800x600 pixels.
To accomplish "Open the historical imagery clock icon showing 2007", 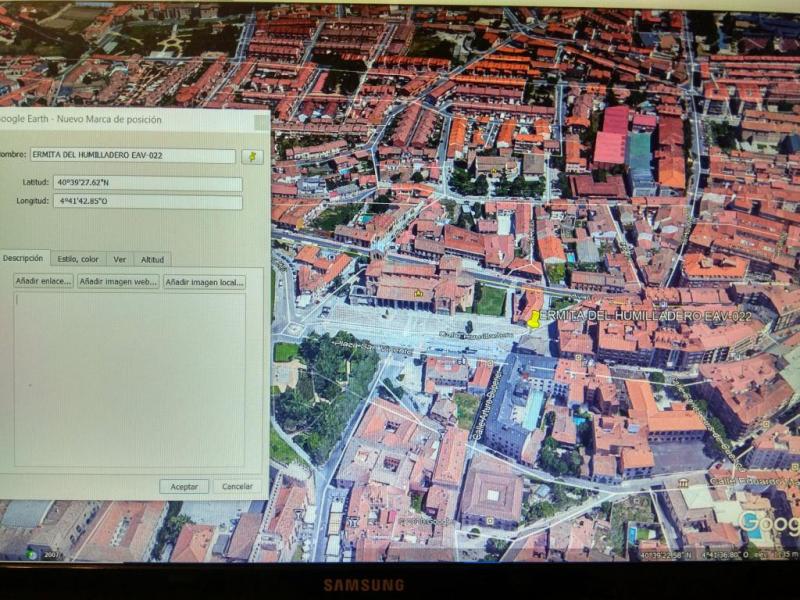I will pyautogui.click(x=33, y=553).
